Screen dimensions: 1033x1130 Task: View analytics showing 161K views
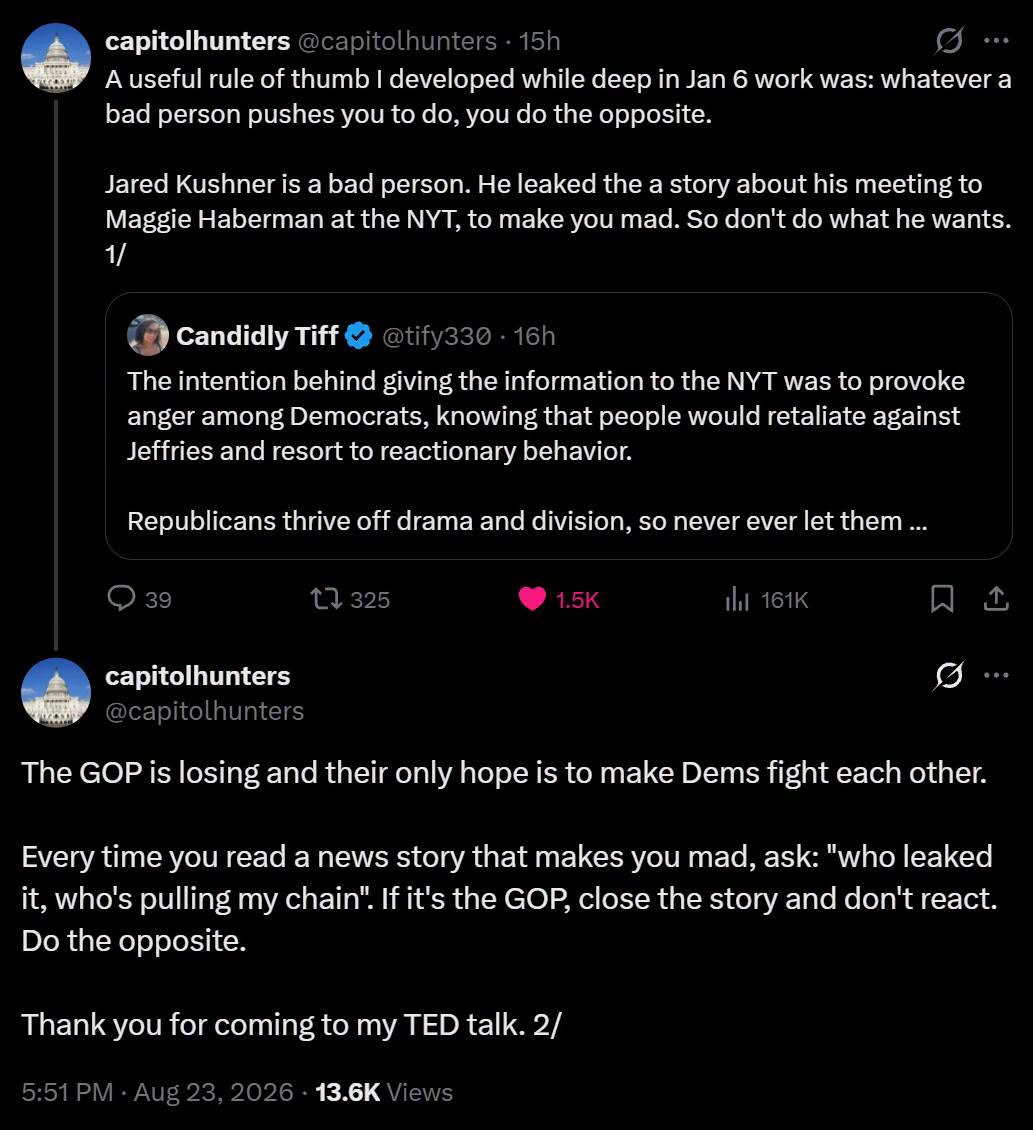tap(767, 600)
